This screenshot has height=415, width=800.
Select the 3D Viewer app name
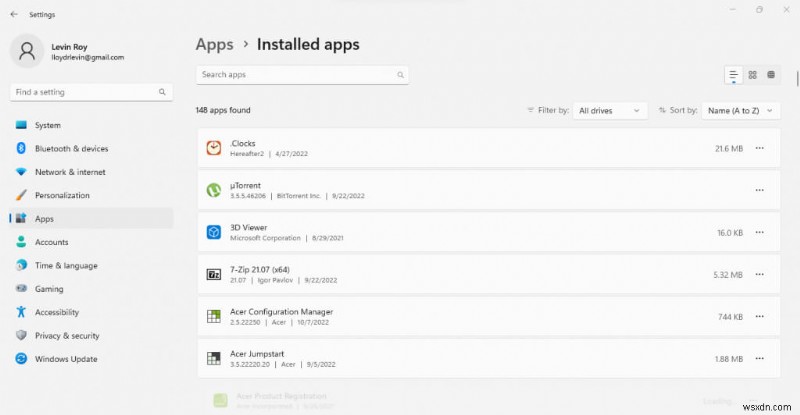coord(248,228)
